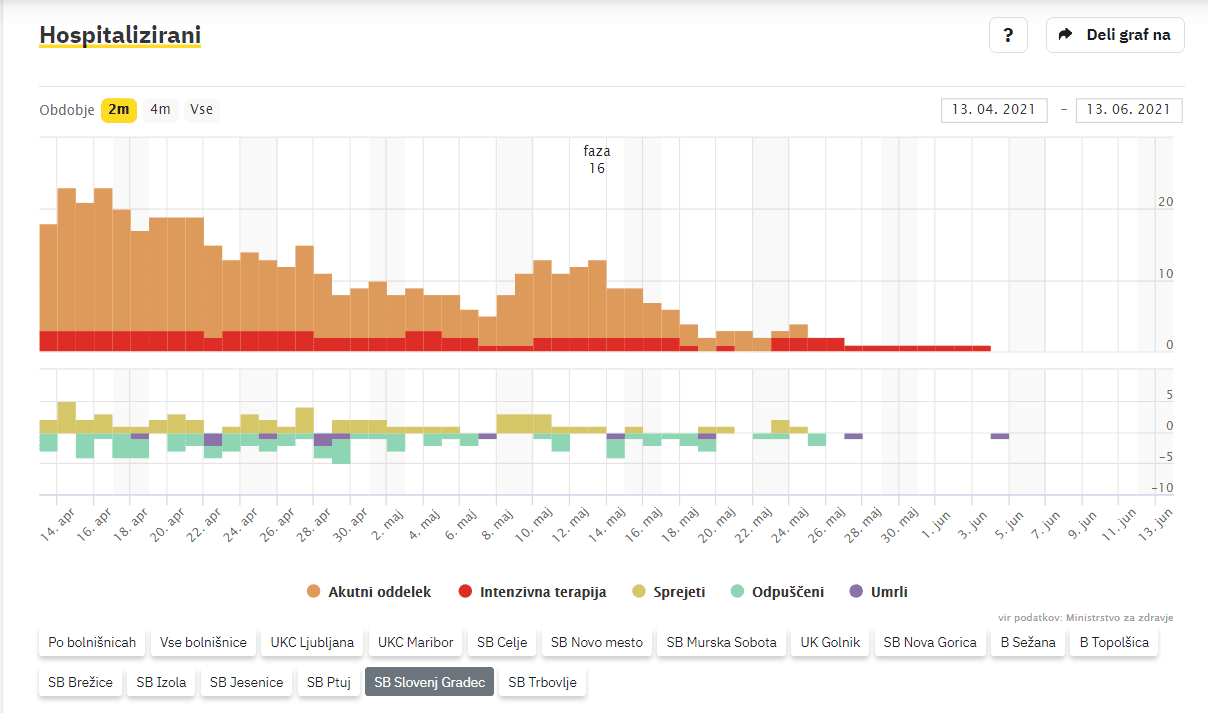This screenshot has width=1208, height=713.
Task: Click the faza 16 chart marker
Action: click(597, 160)
